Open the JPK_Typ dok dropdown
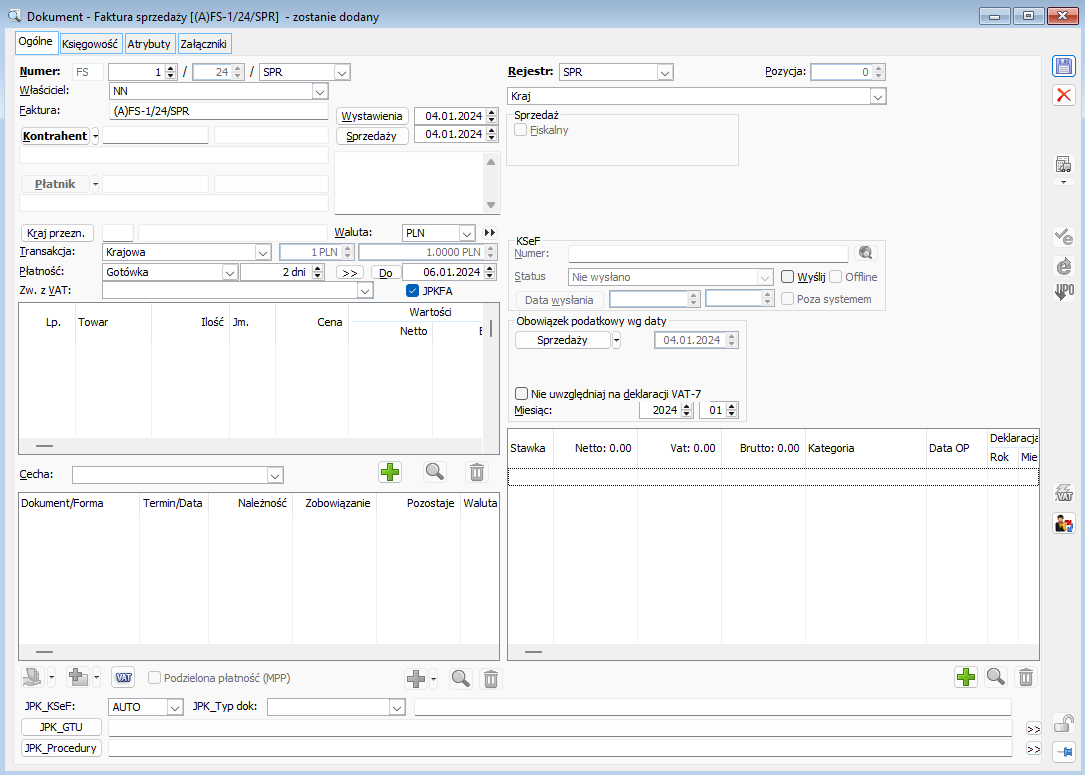 click(396, 707)
